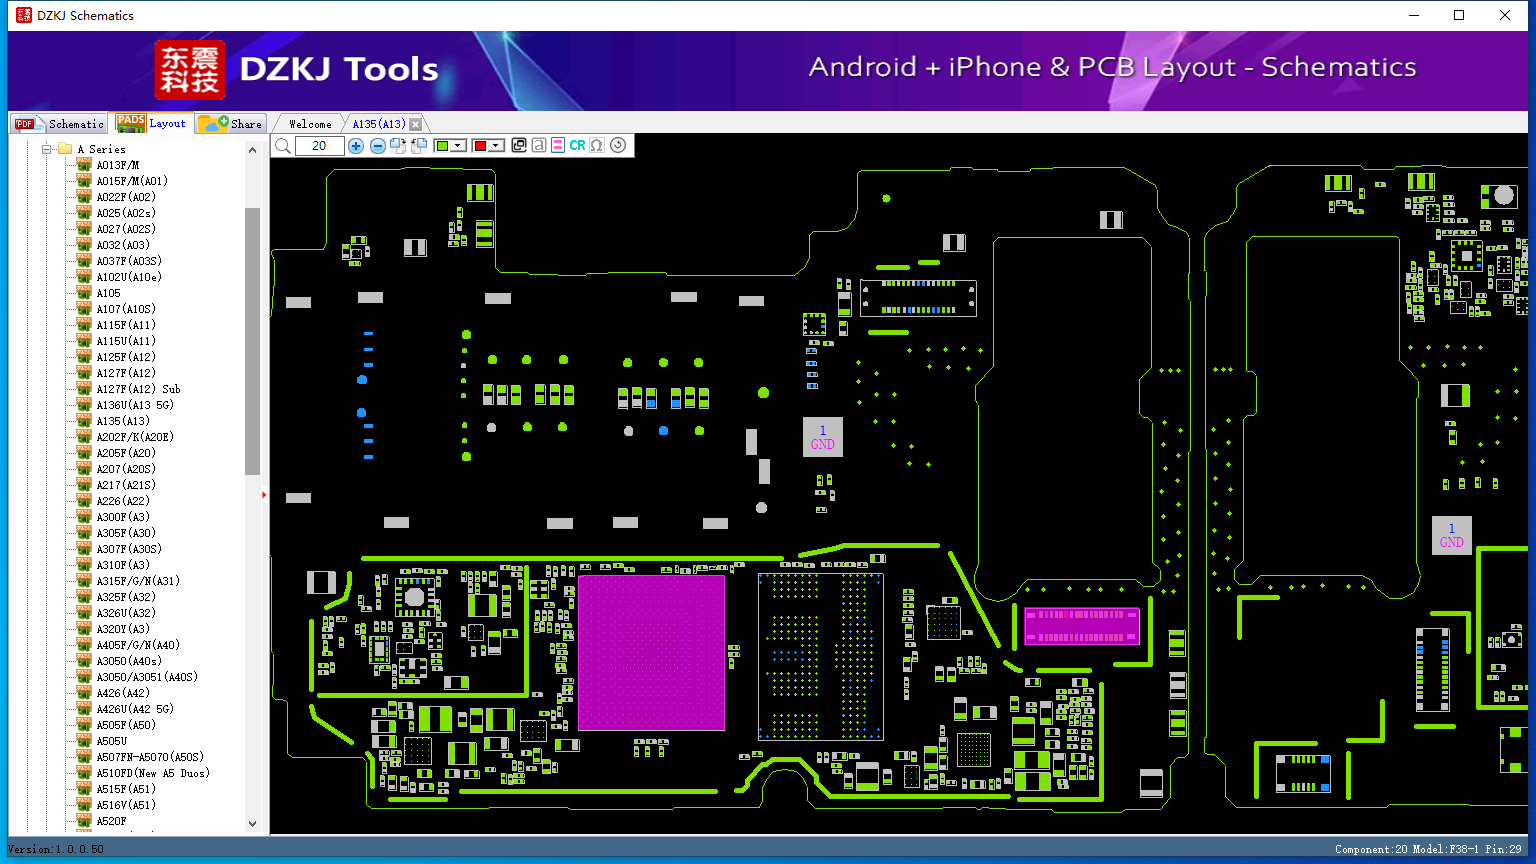Image resolution: width=1536 pixels, height=864 pixels.
Task: Select A136U(A13 5G) layout
Action: click(x=135, y=405)
